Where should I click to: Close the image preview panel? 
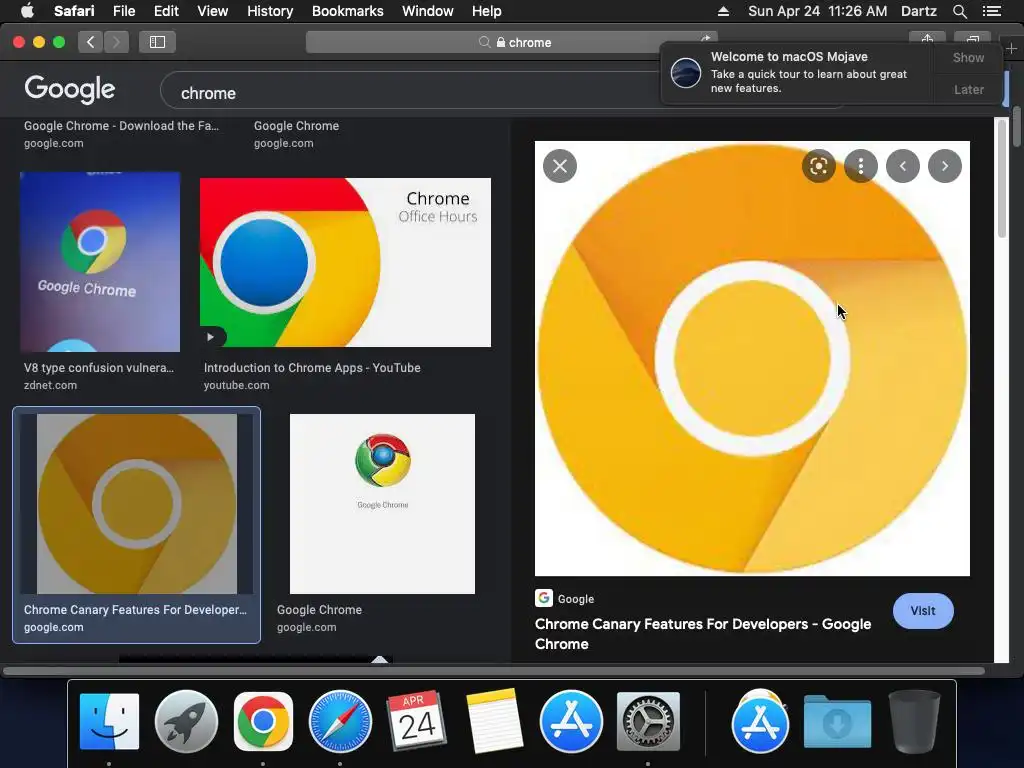click(x=560, y=166)
